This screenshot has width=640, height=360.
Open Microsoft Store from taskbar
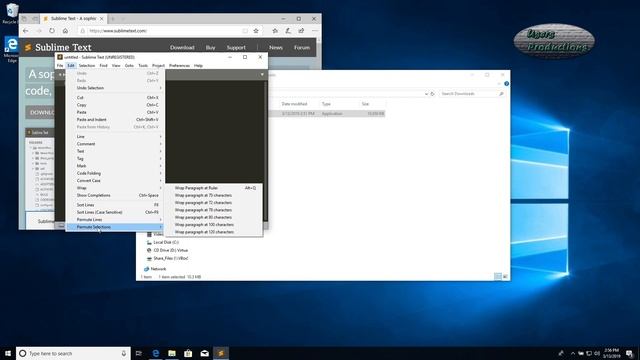click(x=188, y=353)
